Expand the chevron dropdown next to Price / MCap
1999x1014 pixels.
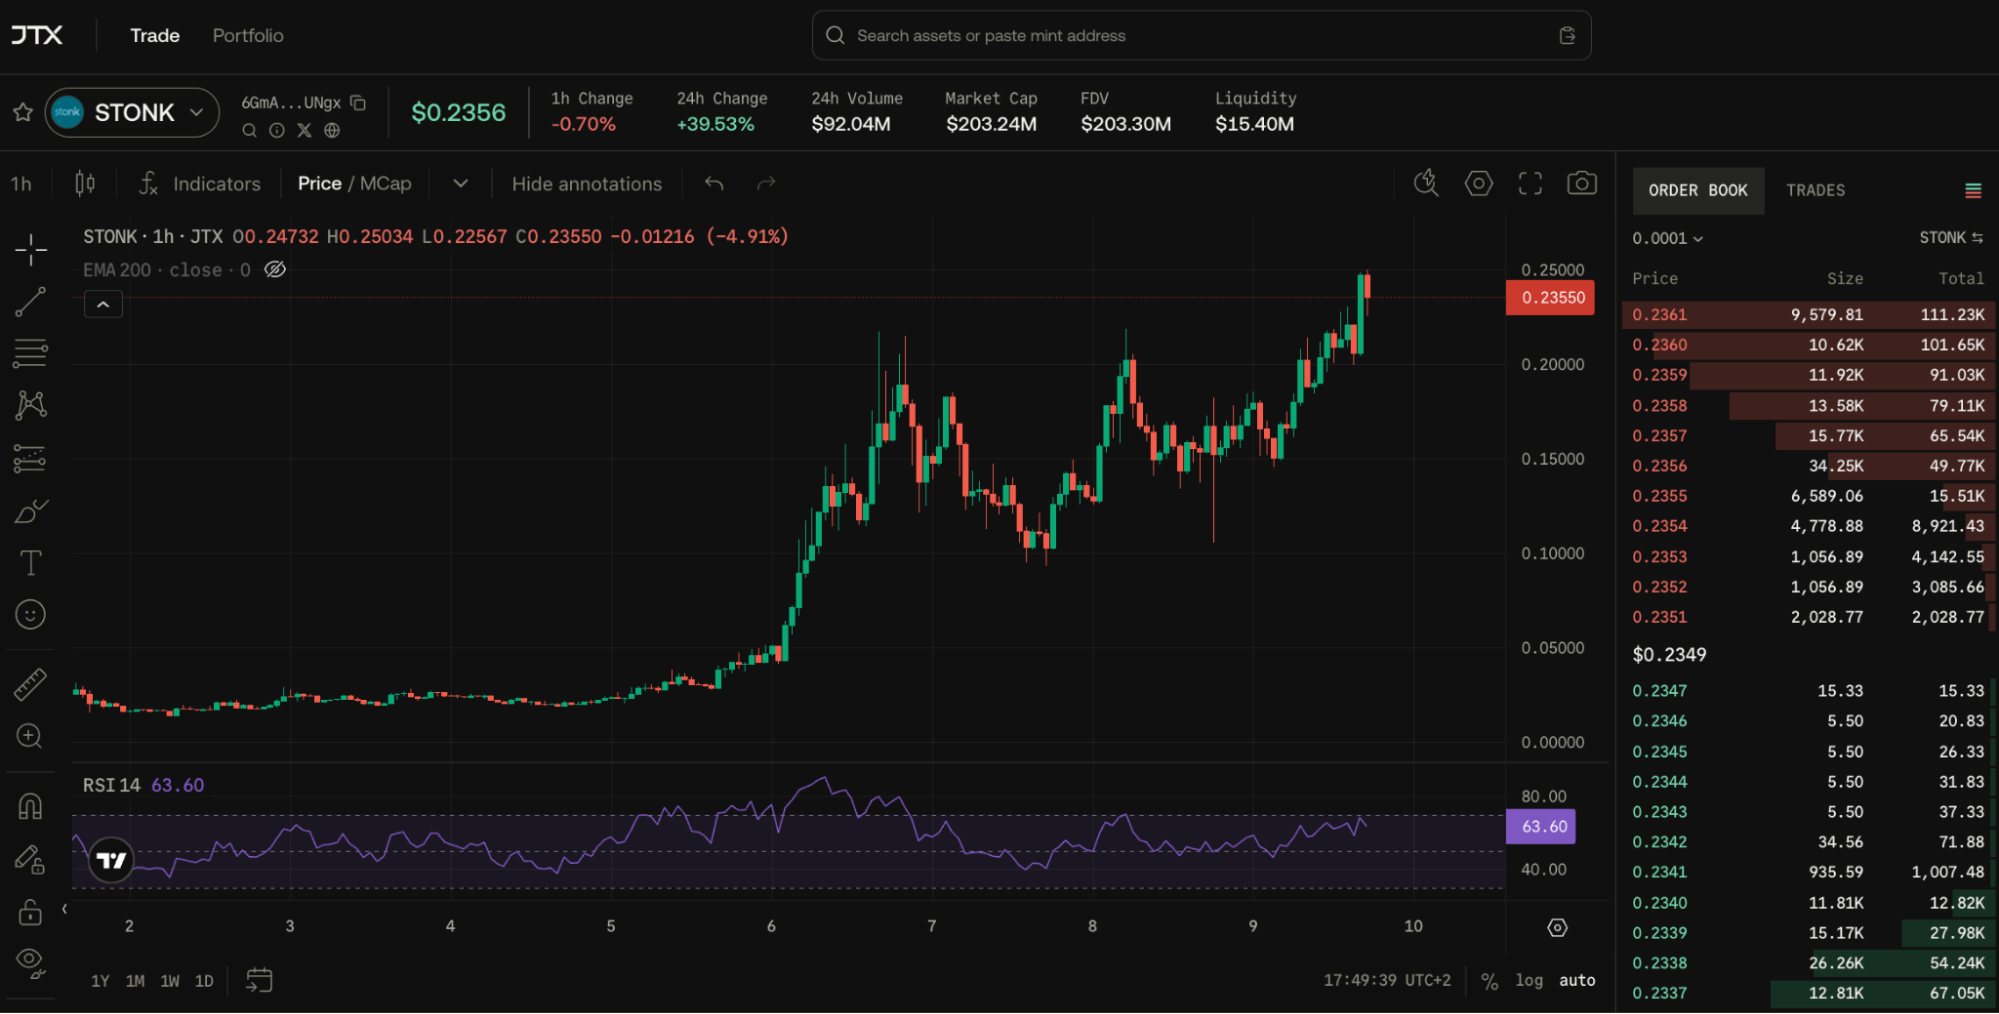(x=460, y=183)
